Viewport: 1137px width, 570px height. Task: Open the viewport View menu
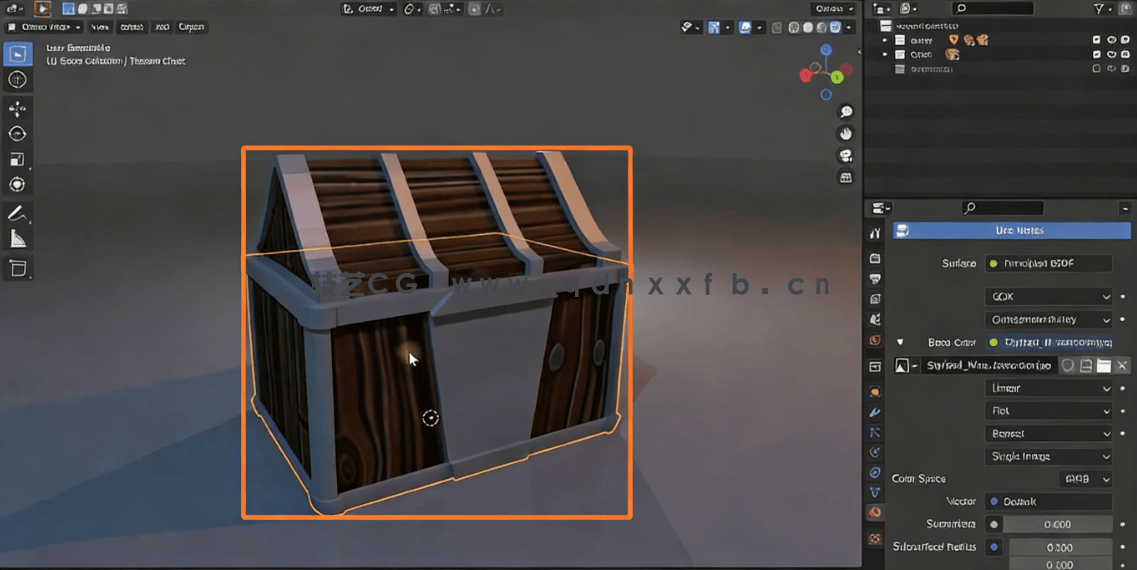coord(100,27)
